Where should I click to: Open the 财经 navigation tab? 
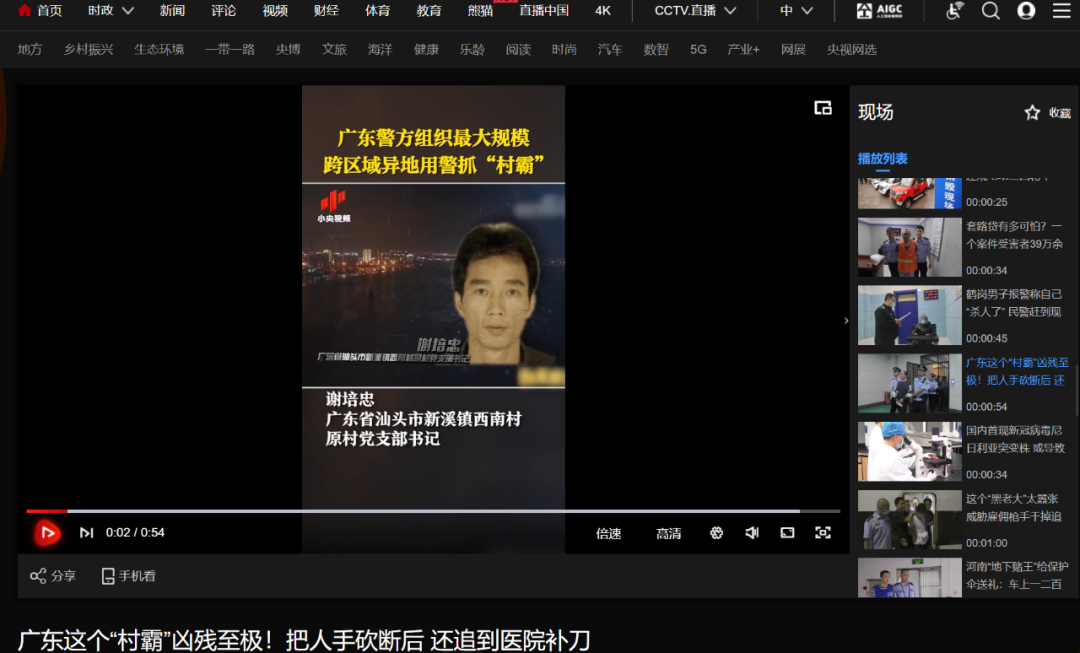pos(326,11)
